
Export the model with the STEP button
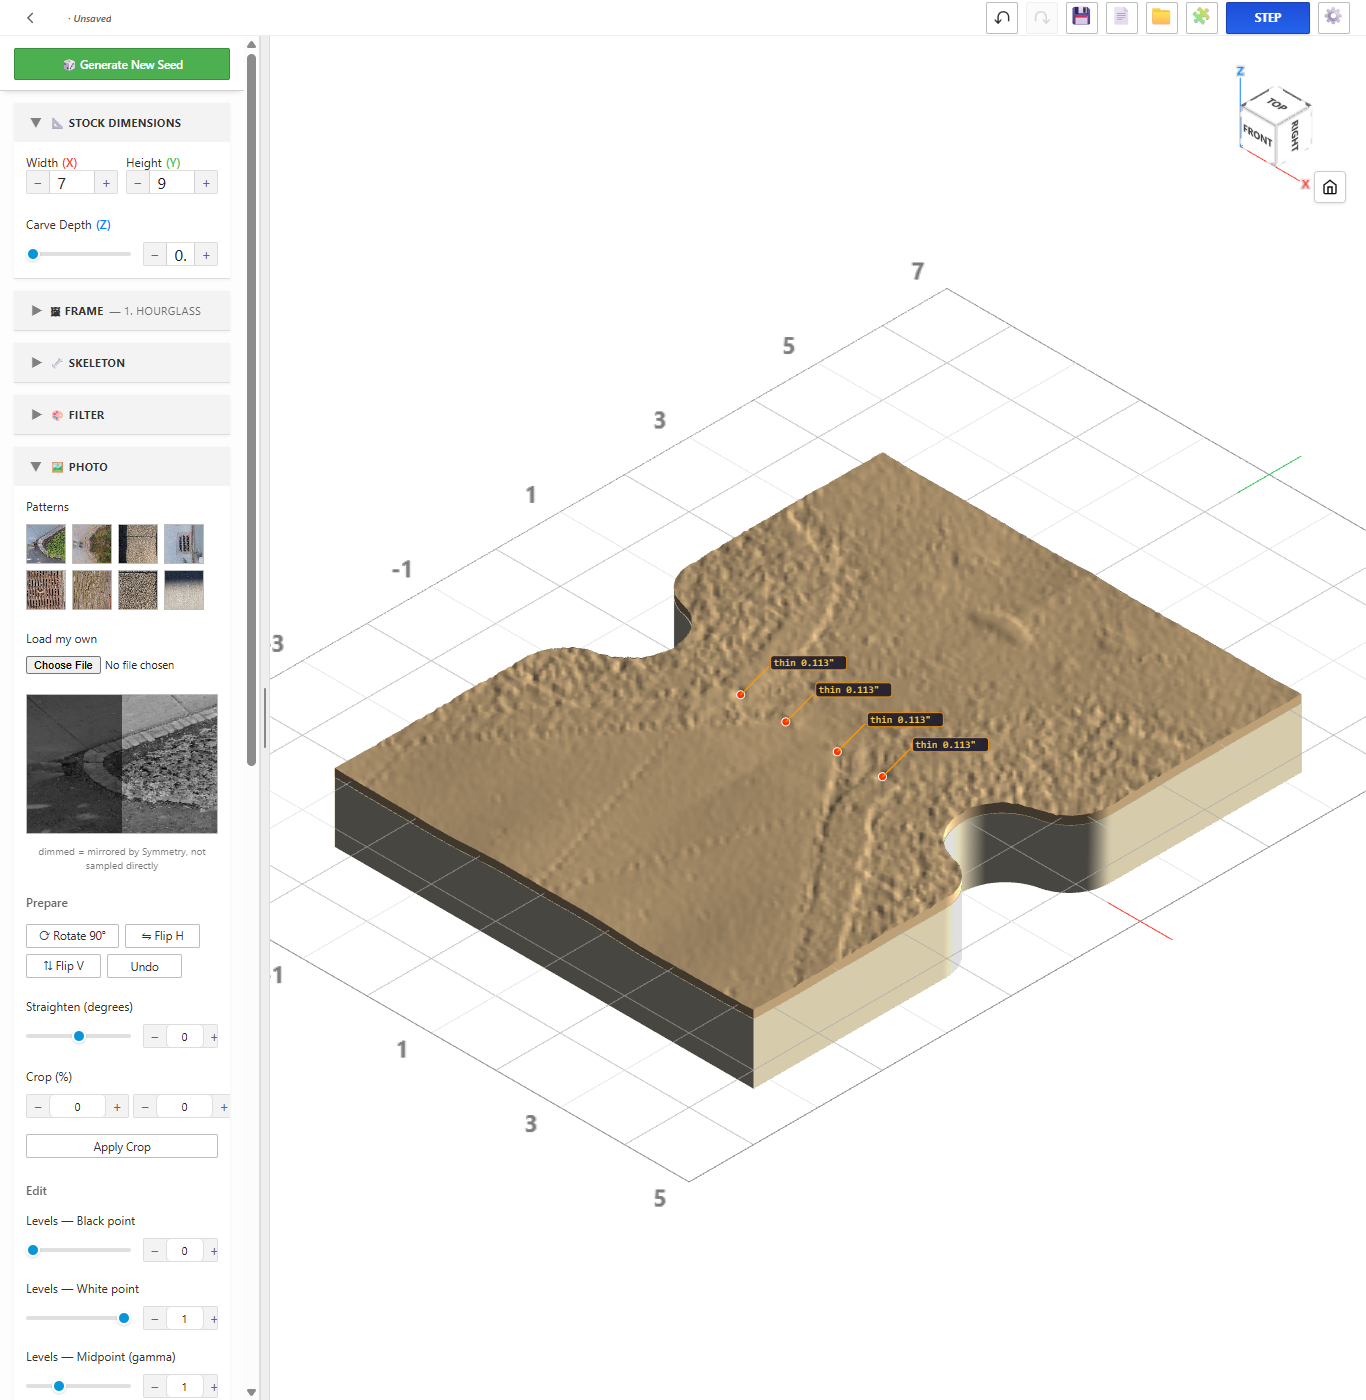[x=1267, y=18]
